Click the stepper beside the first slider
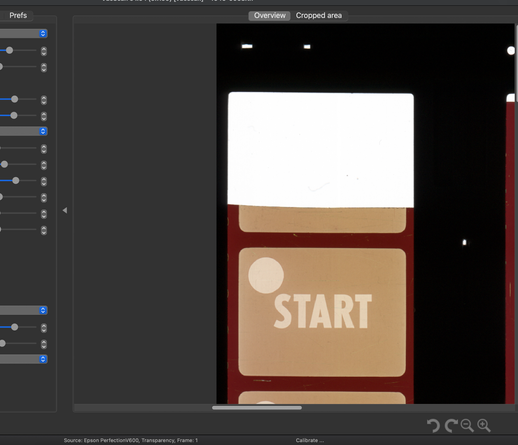The image size is (518, 445). [44, 51]
